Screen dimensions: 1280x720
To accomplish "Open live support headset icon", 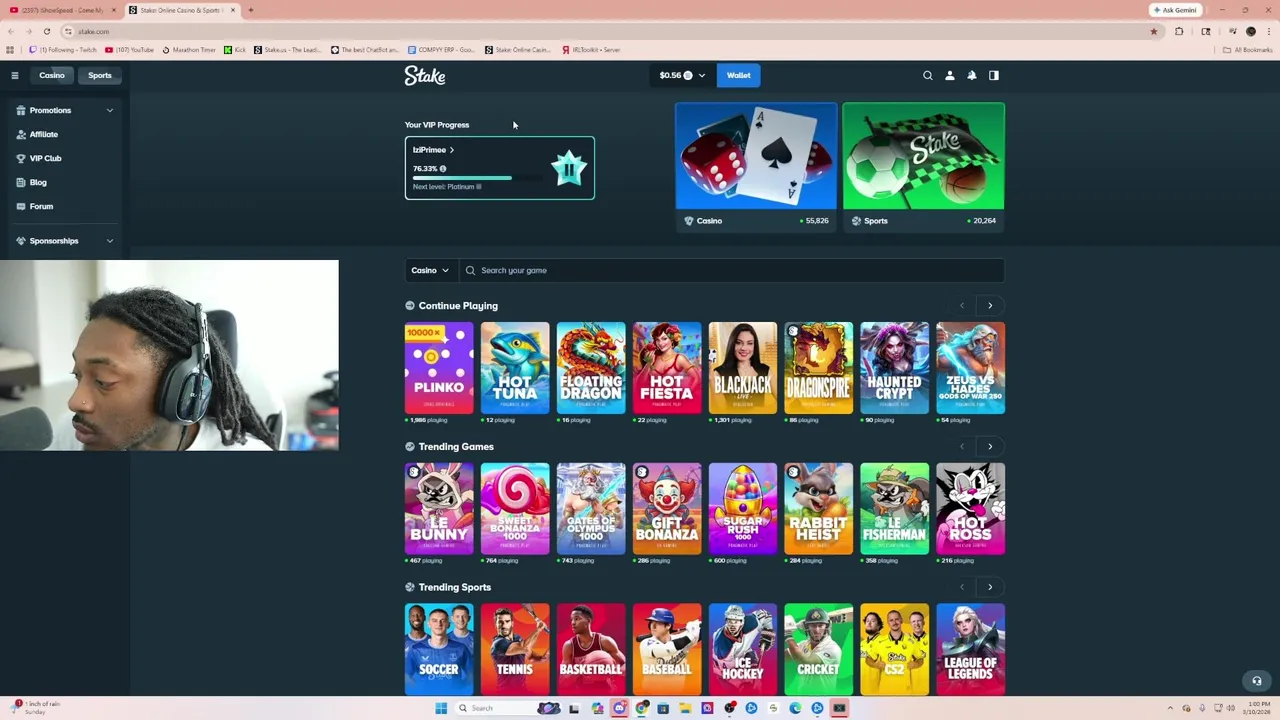I will coord(1257,681).
